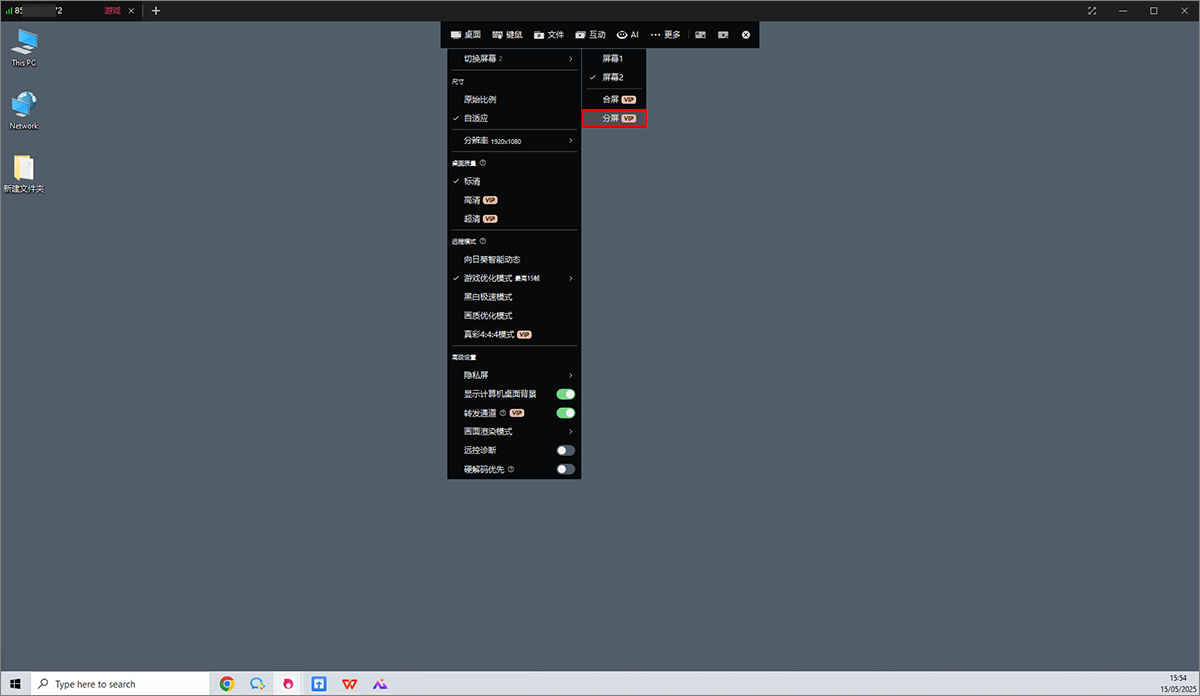Open the WPS Office taskbar icon
This screenshot has height=696, width=1200.
pos(349,684)
